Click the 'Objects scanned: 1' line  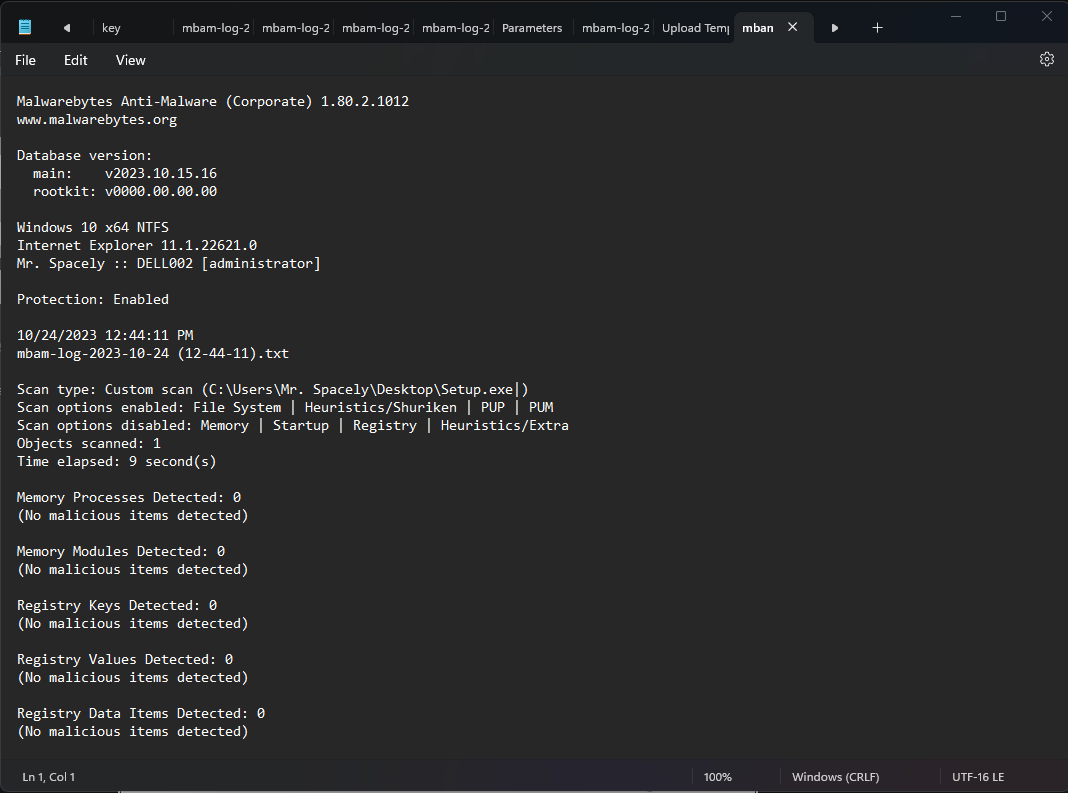tap(89, 444)
